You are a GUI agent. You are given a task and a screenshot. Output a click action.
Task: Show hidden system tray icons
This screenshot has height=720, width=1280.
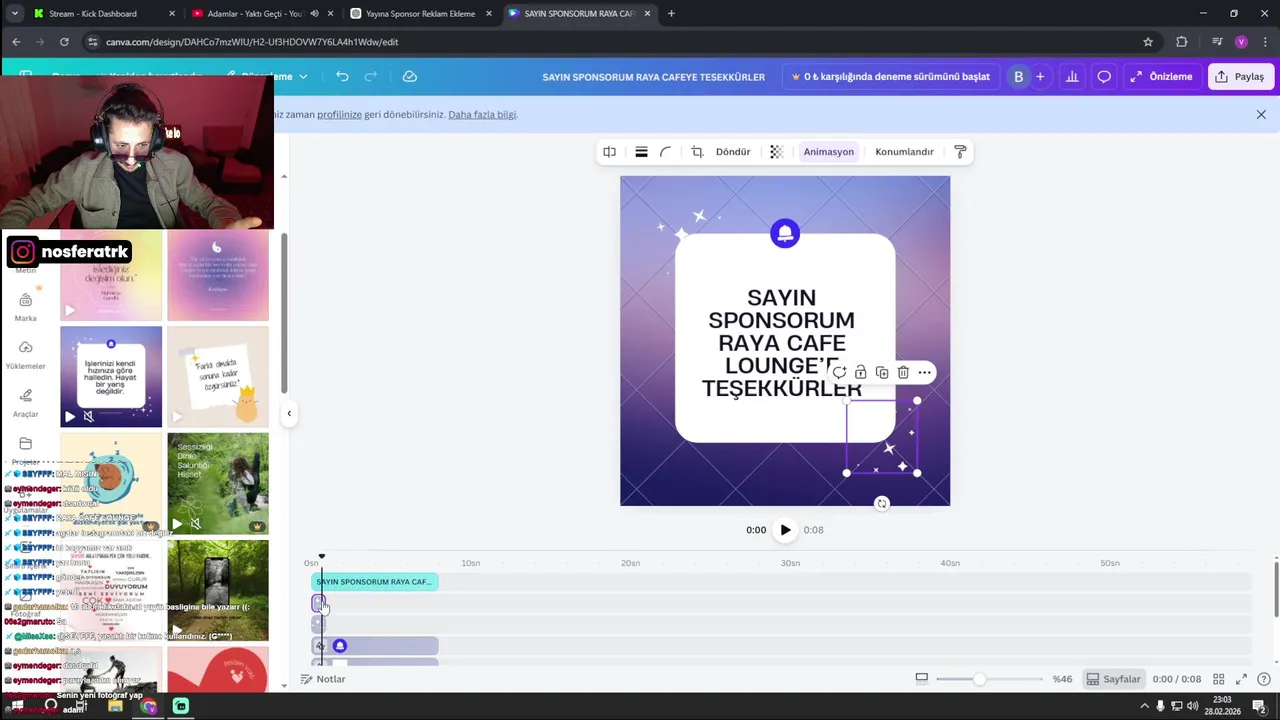pos(1144,706)
